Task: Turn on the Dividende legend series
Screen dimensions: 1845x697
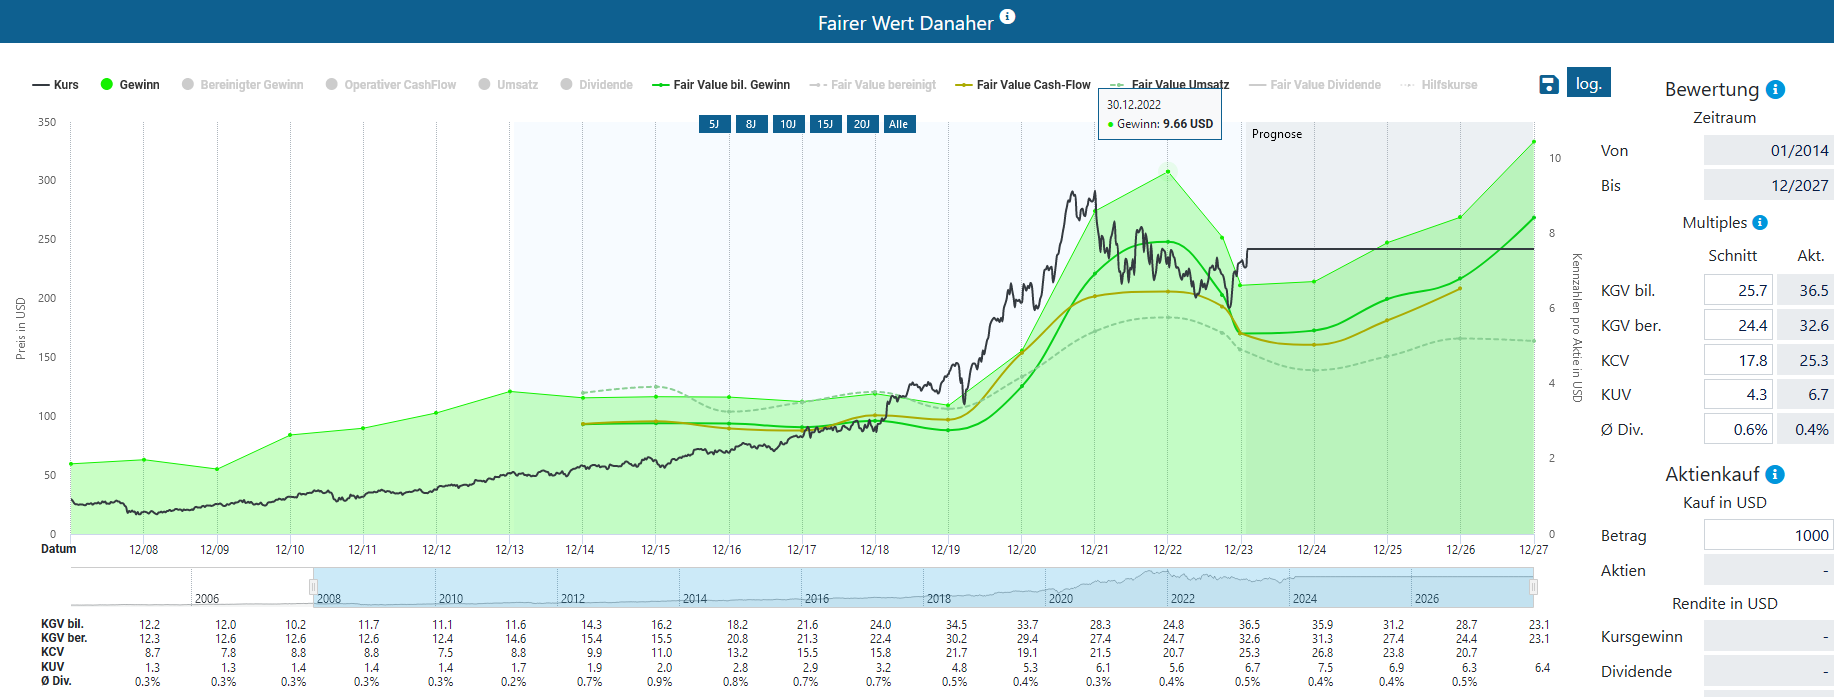Action: coord(597,85)
